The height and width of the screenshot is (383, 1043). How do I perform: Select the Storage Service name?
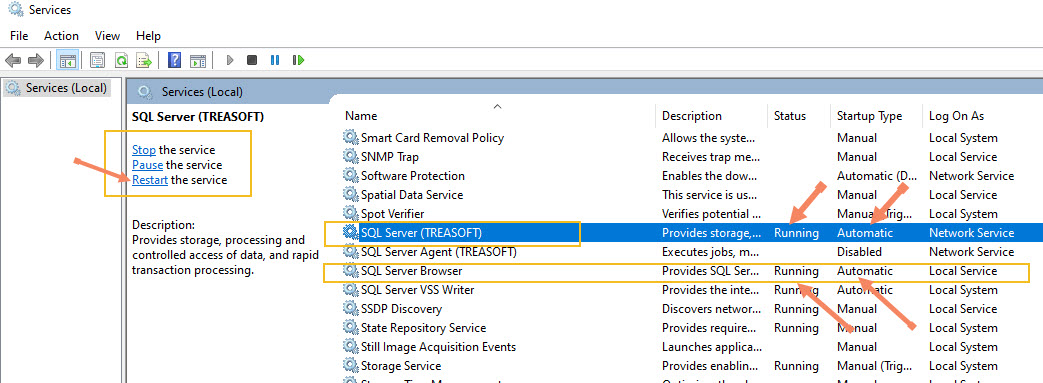click(401, 366)
